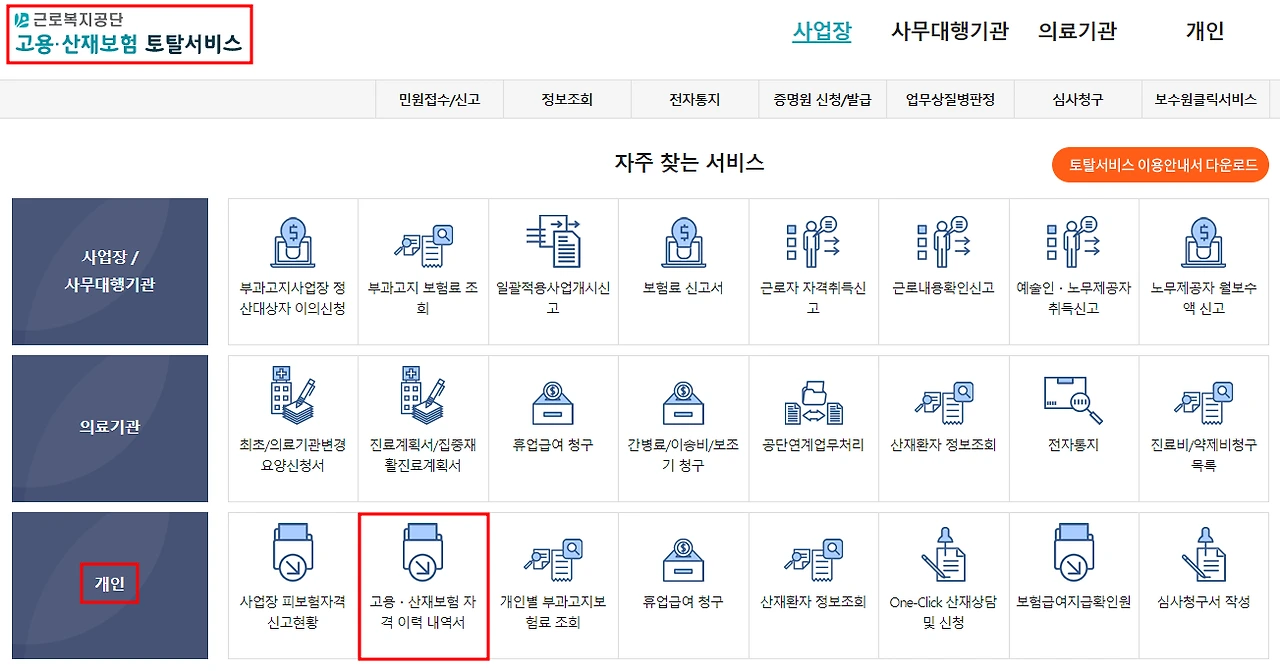Open One-Click 산재상담 및 신청
1280x671 pixels.
point(944,585)
